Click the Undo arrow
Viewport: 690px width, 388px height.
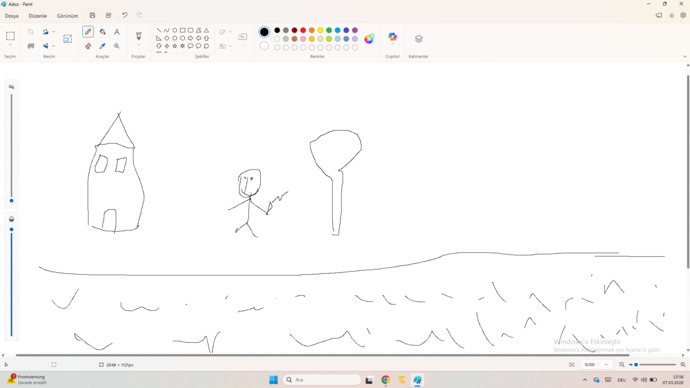pyautogui.click(x=125, y=15)
